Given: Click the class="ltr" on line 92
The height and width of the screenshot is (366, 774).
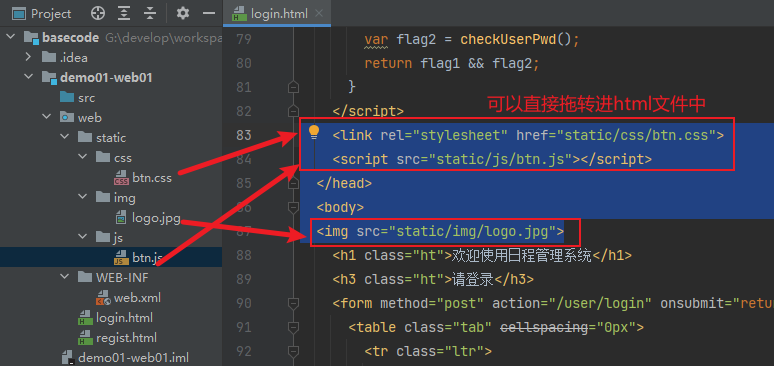Looking at the screenshot, I should pos(440,351).
